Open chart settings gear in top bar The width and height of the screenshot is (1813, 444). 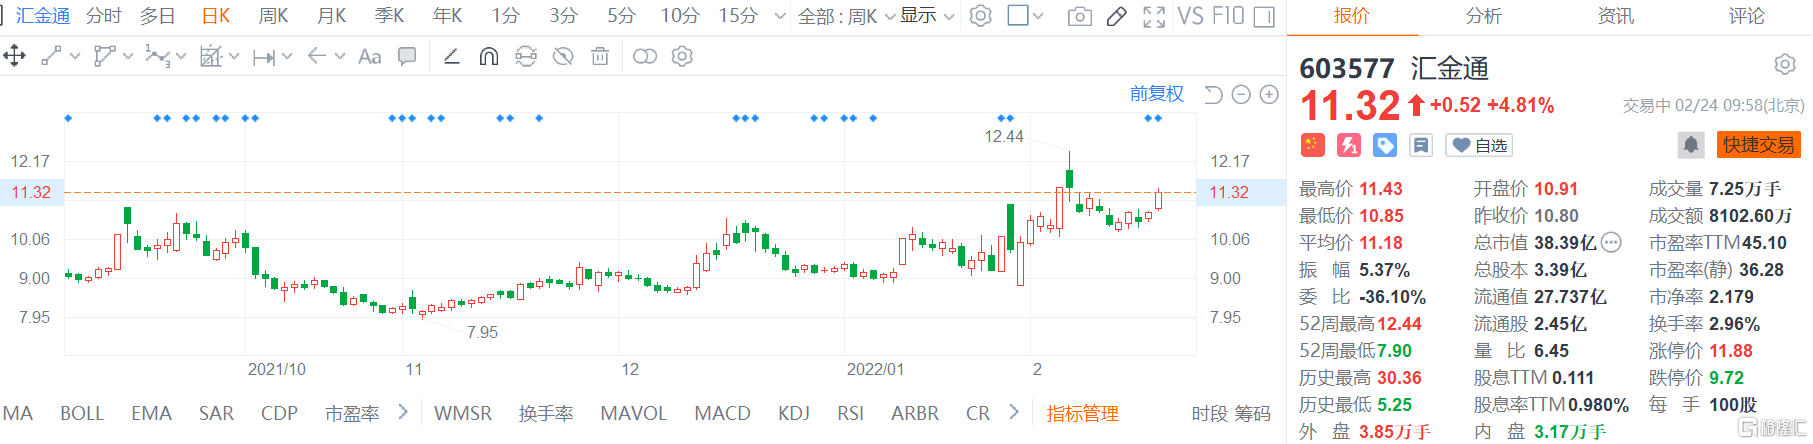981,16
